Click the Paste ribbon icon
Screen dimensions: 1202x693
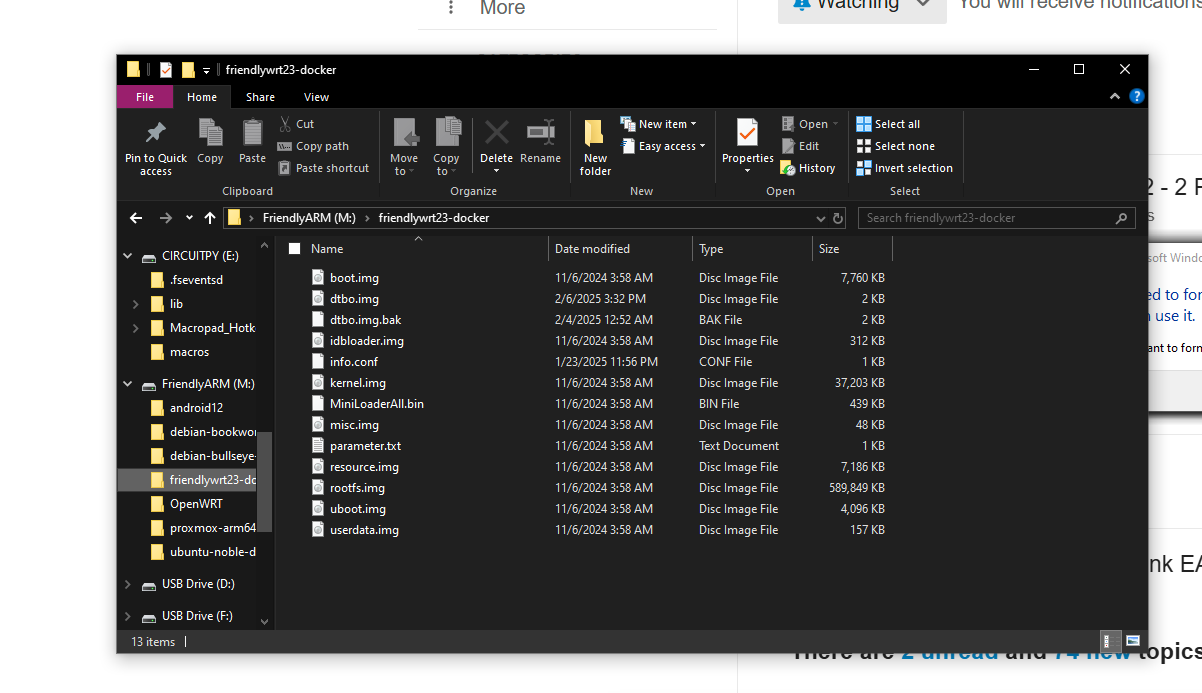coord(252,132)
